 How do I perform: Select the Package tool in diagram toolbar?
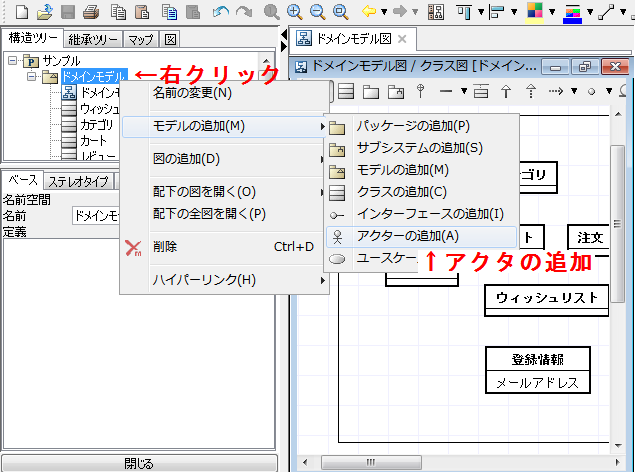coord(371,91)
